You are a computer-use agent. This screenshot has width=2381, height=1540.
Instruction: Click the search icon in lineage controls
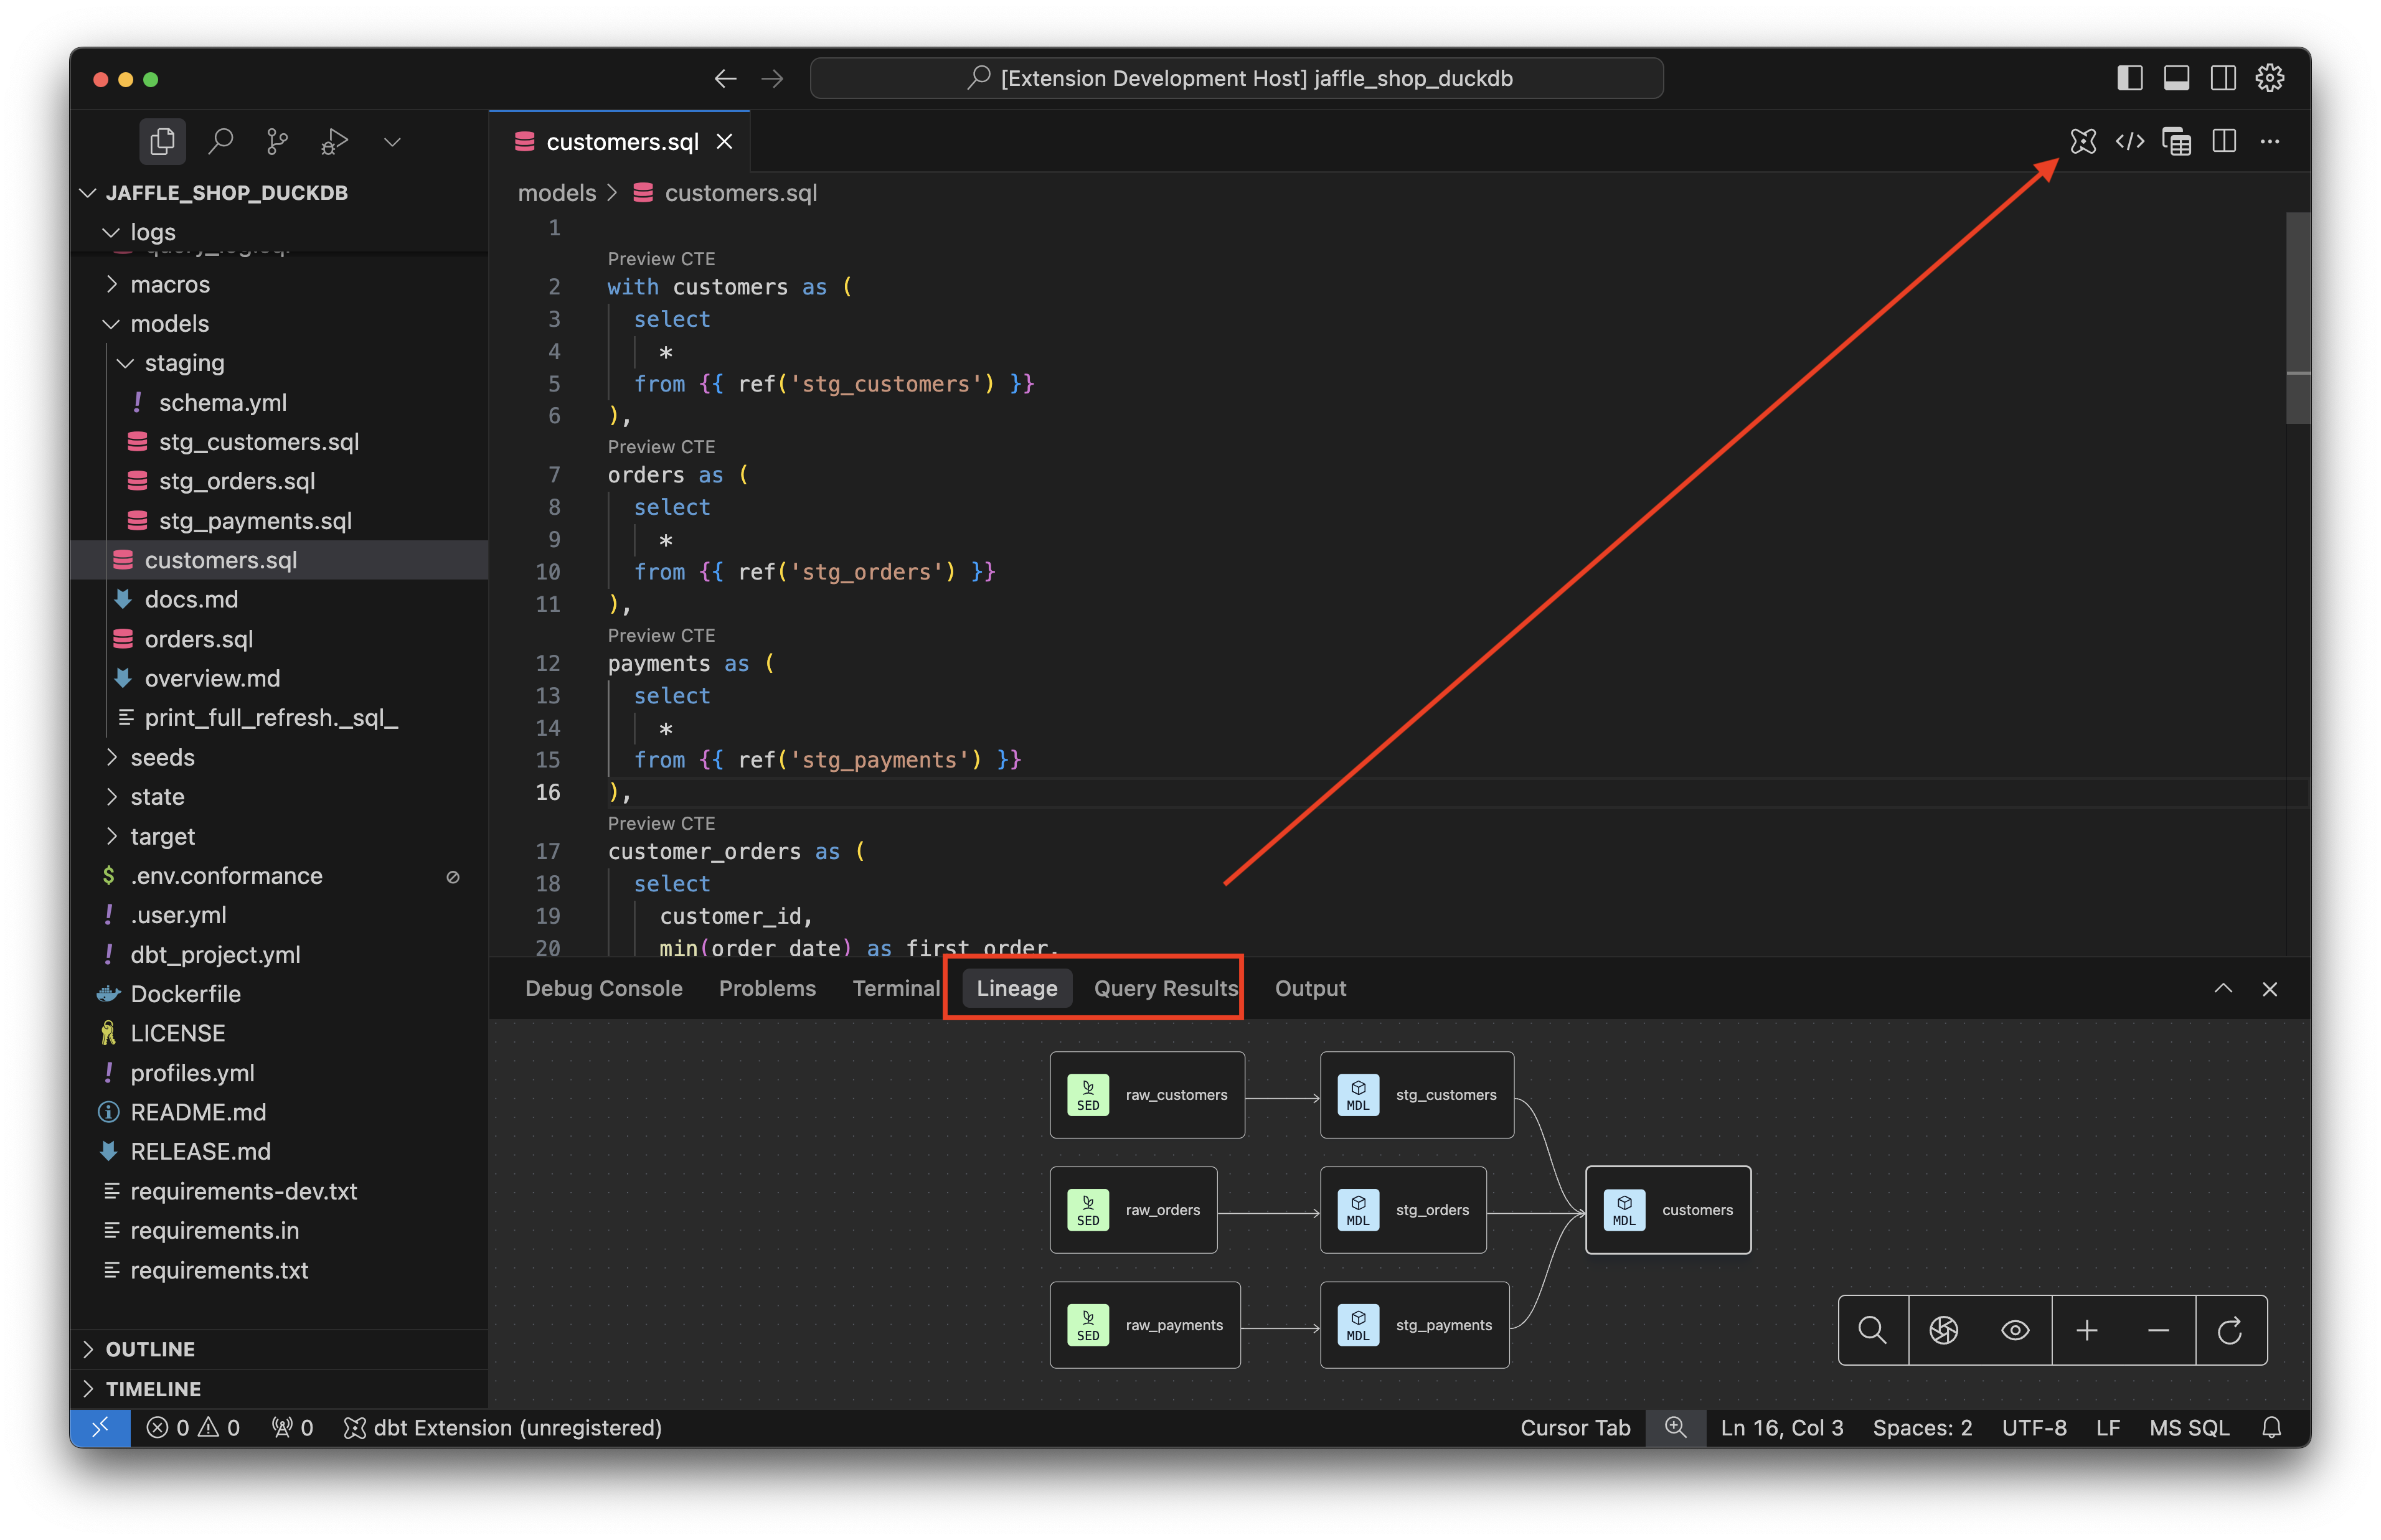[1872, 1330]
